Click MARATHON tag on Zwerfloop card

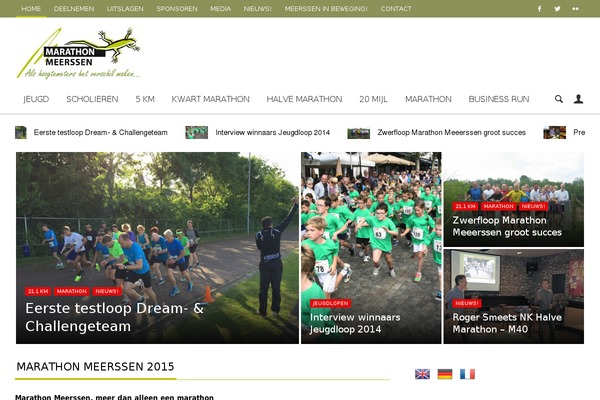pyautogui.click(x=498, y=206)
